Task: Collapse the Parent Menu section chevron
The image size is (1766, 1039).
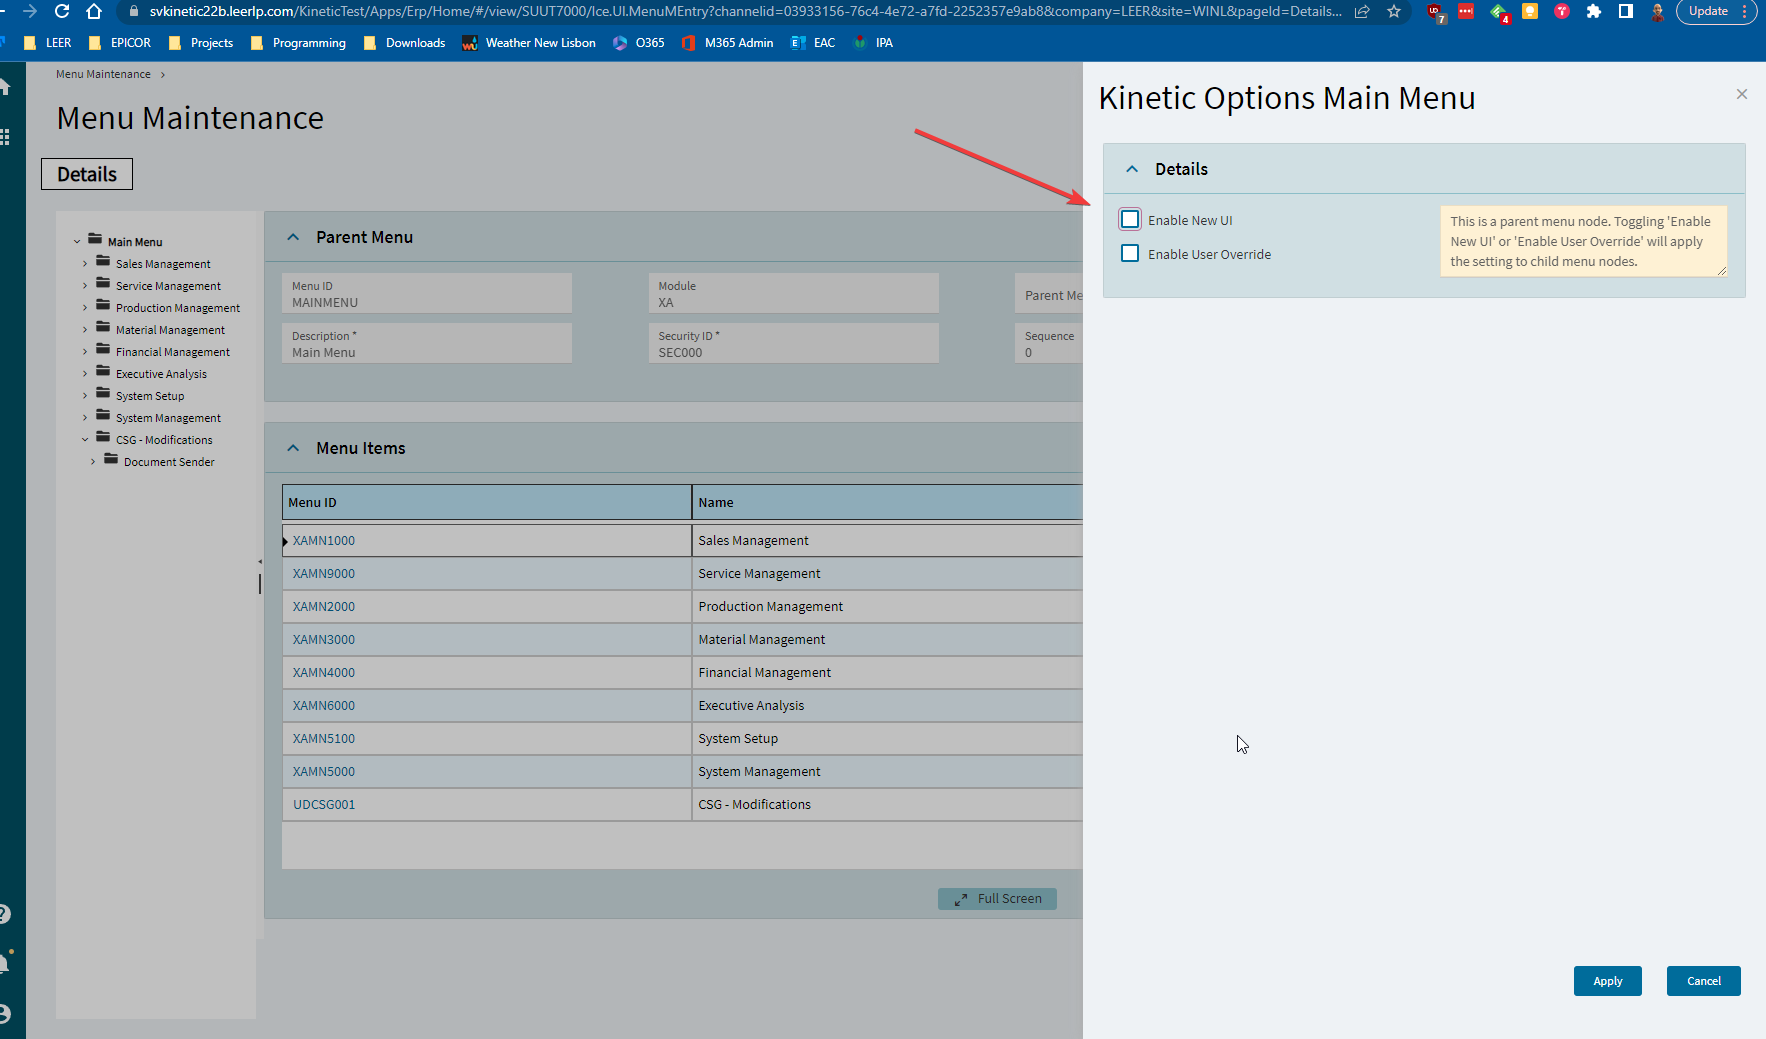Action: 293,236
